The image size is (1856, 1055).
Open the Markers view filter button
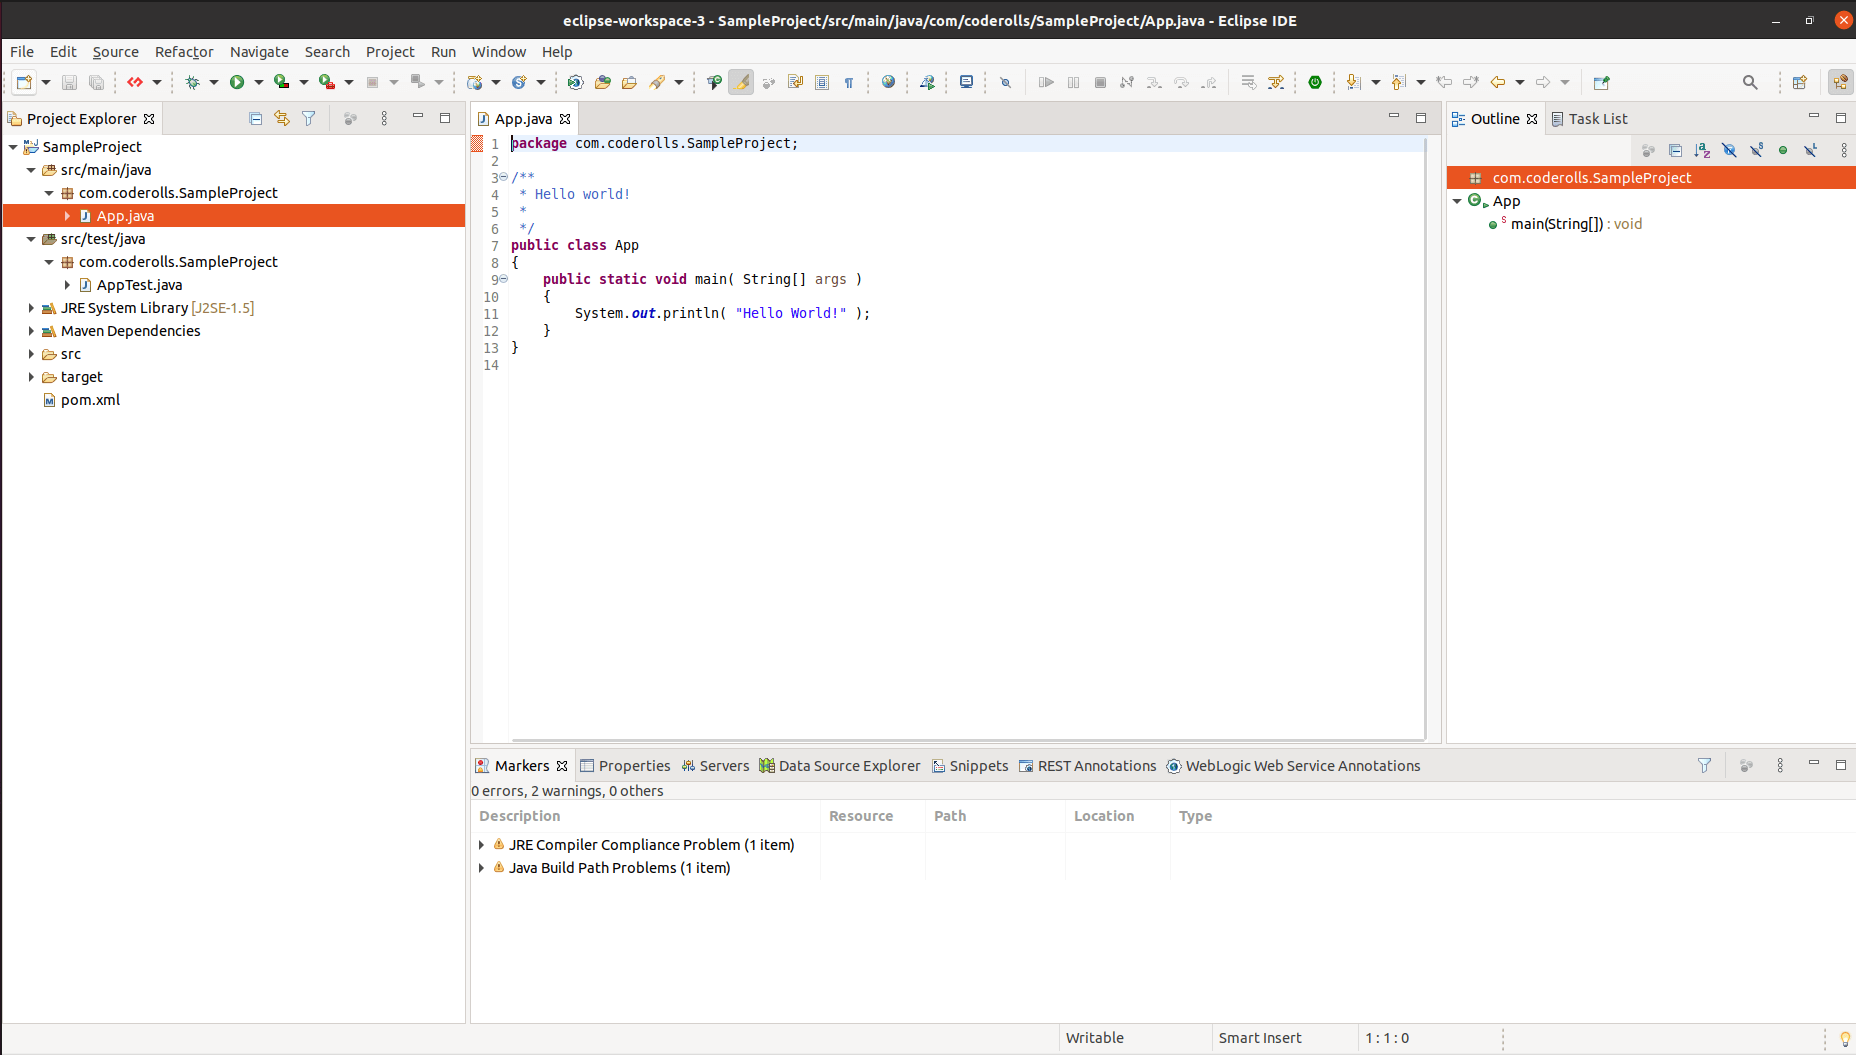(1704, 765)
